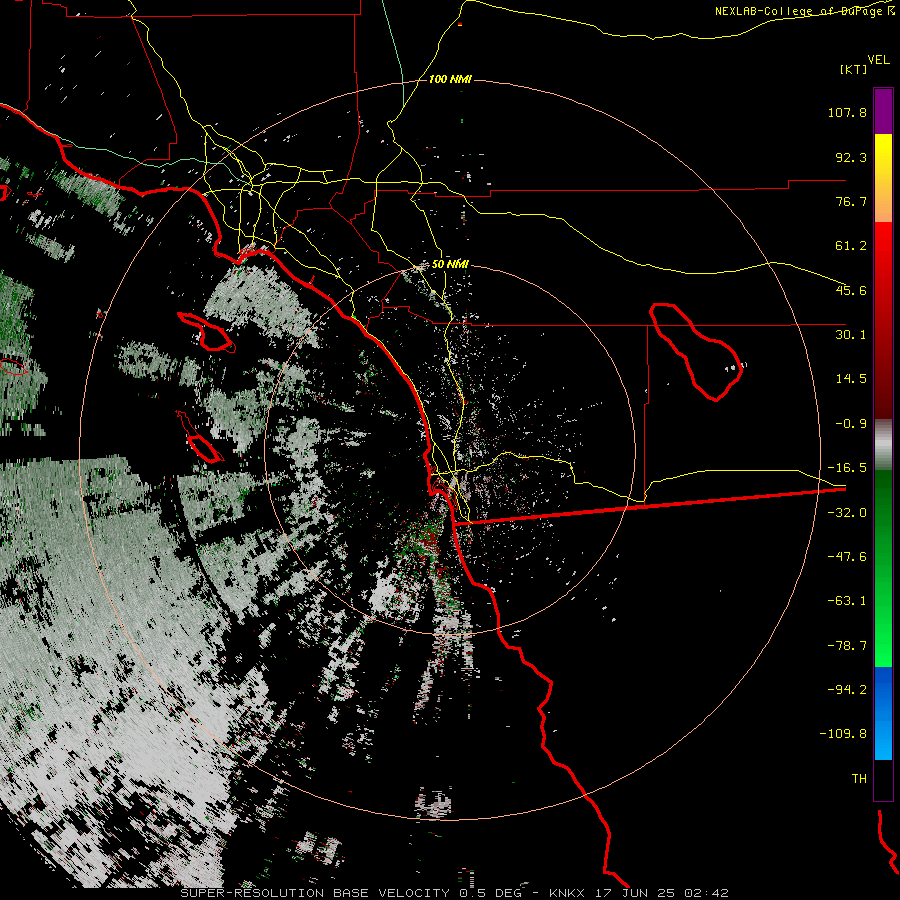The image size is (900, 900).
Task: Click the northern offshore island outline
Action: click(x=206, y=332)
